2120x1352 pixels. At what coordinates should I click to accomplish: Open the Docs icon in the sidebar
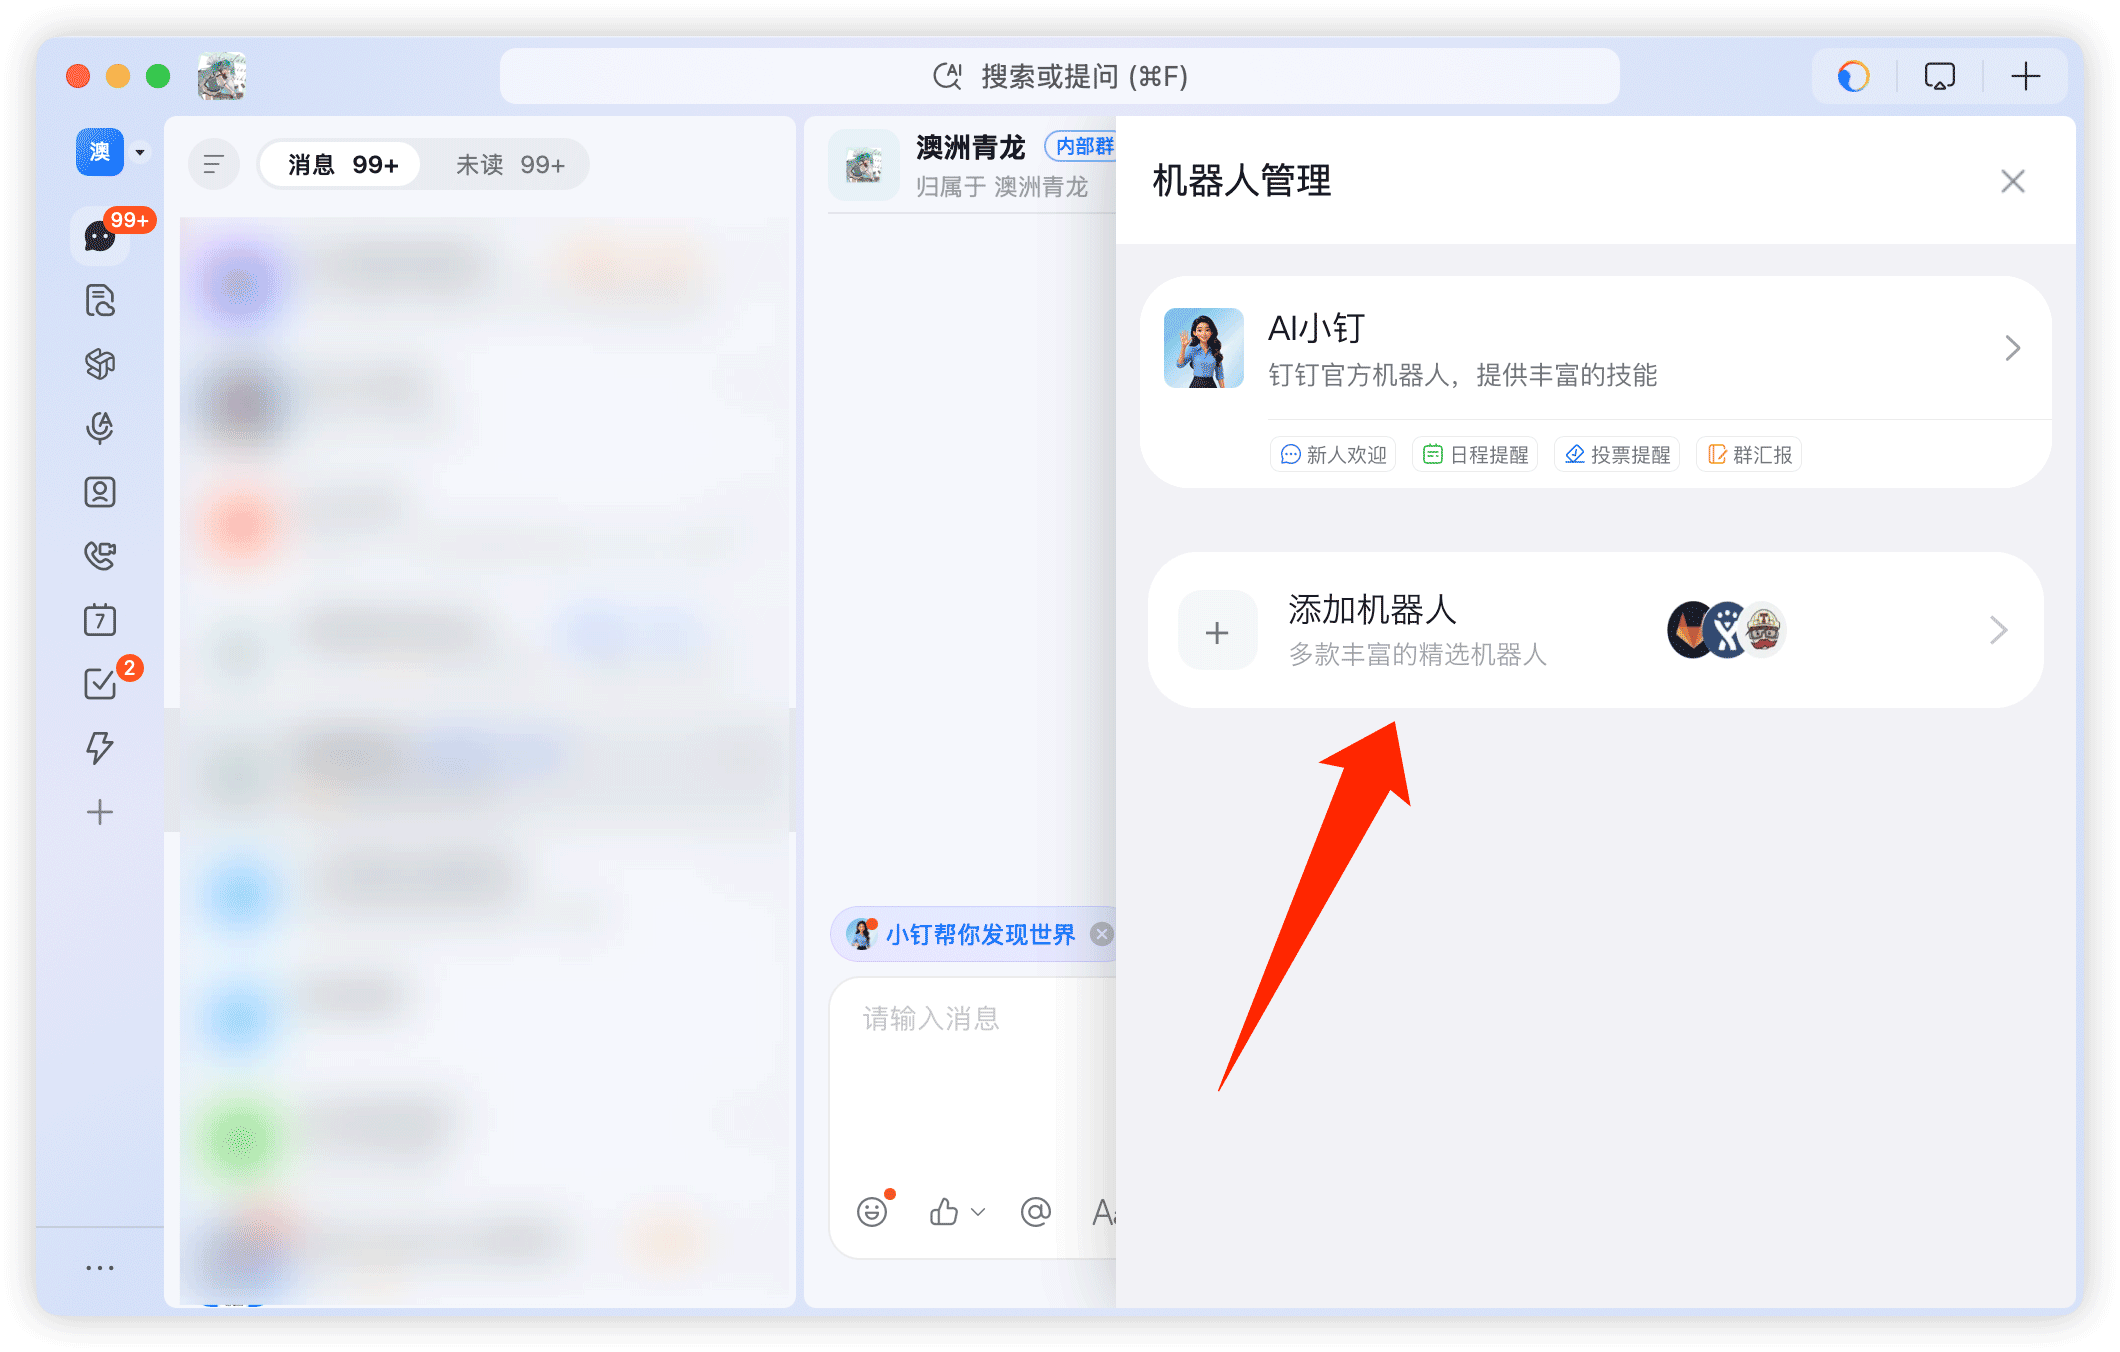(100, 300)
